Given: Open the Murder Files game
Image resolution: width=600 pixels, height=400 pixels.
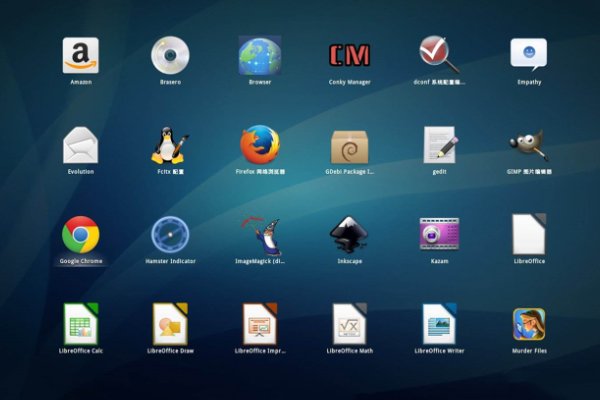Looking at the screenshot, I should coord(528,324).
